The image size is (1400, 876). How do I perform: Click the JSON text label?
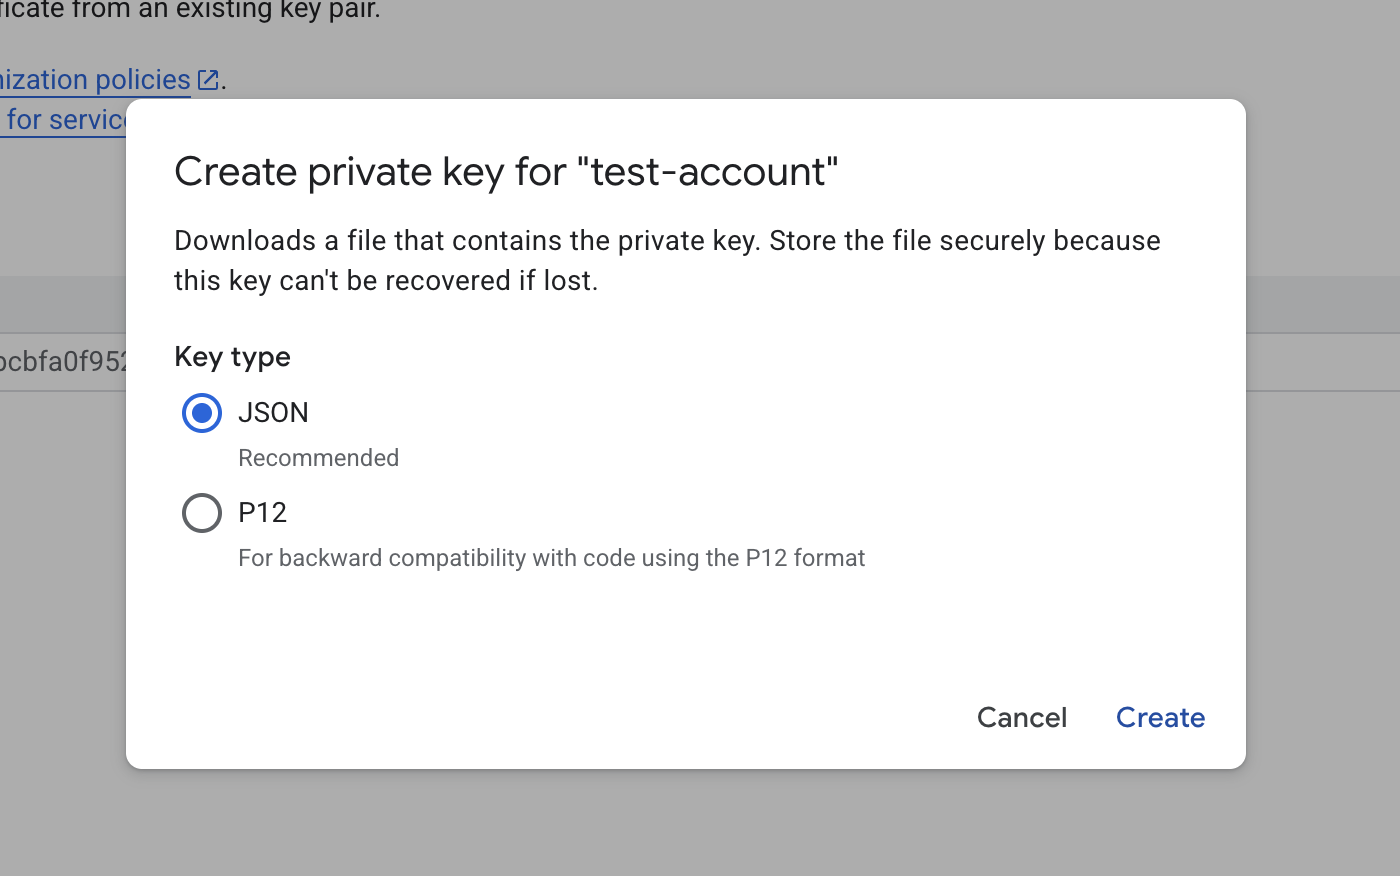point(273,413)
